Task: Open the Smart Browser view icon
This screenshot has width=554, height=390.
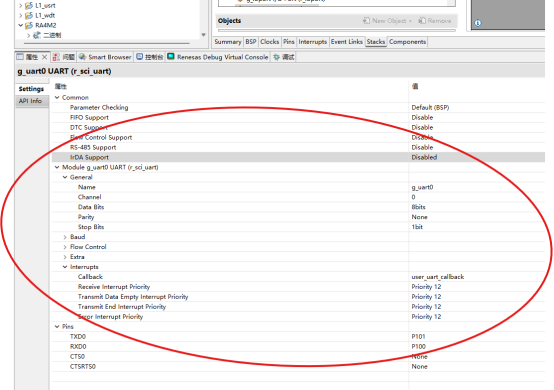Action: [x=82, y=57]
